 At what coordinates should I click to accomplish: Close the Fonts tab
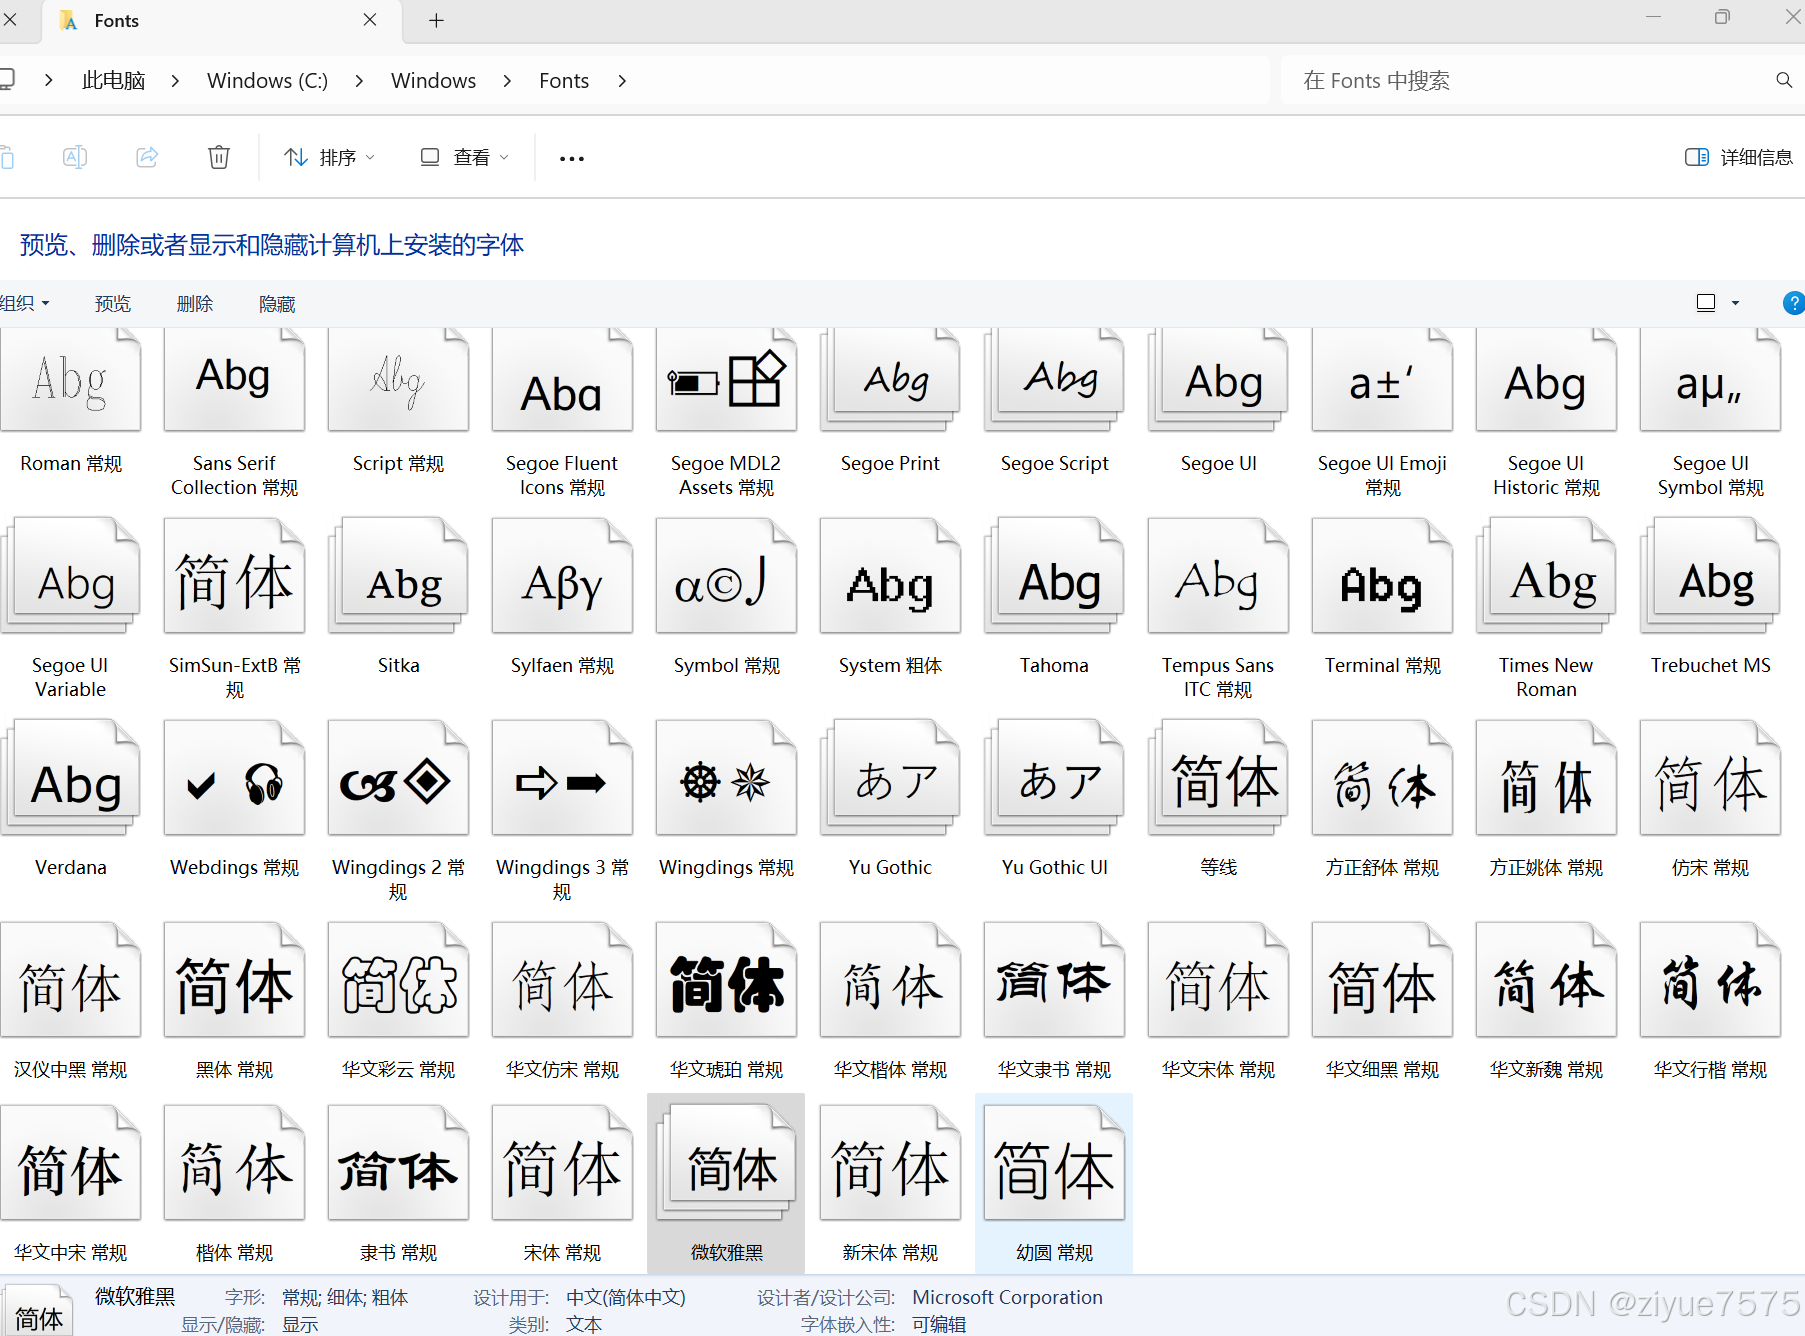370,20
